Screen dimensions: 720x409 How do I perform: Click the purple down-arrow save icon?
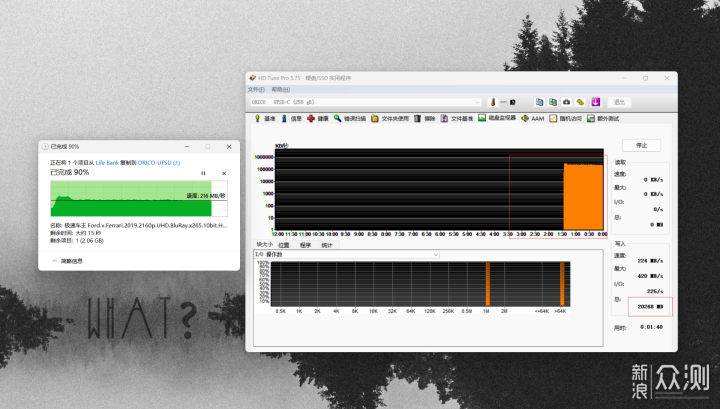(596, 102)
